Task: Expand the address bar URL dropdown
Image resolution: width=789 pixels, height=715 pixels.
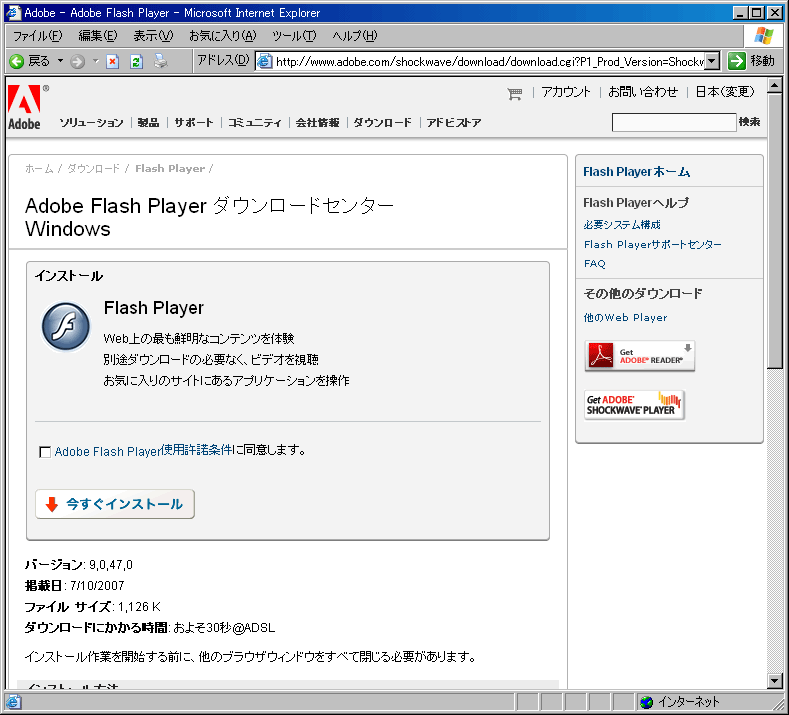Action: tap(712, 61)
